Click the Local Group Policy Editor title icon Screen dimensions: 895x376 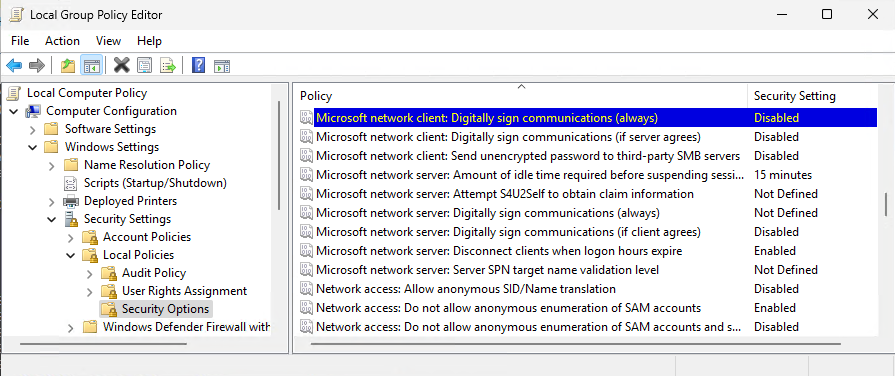(16, 15)
